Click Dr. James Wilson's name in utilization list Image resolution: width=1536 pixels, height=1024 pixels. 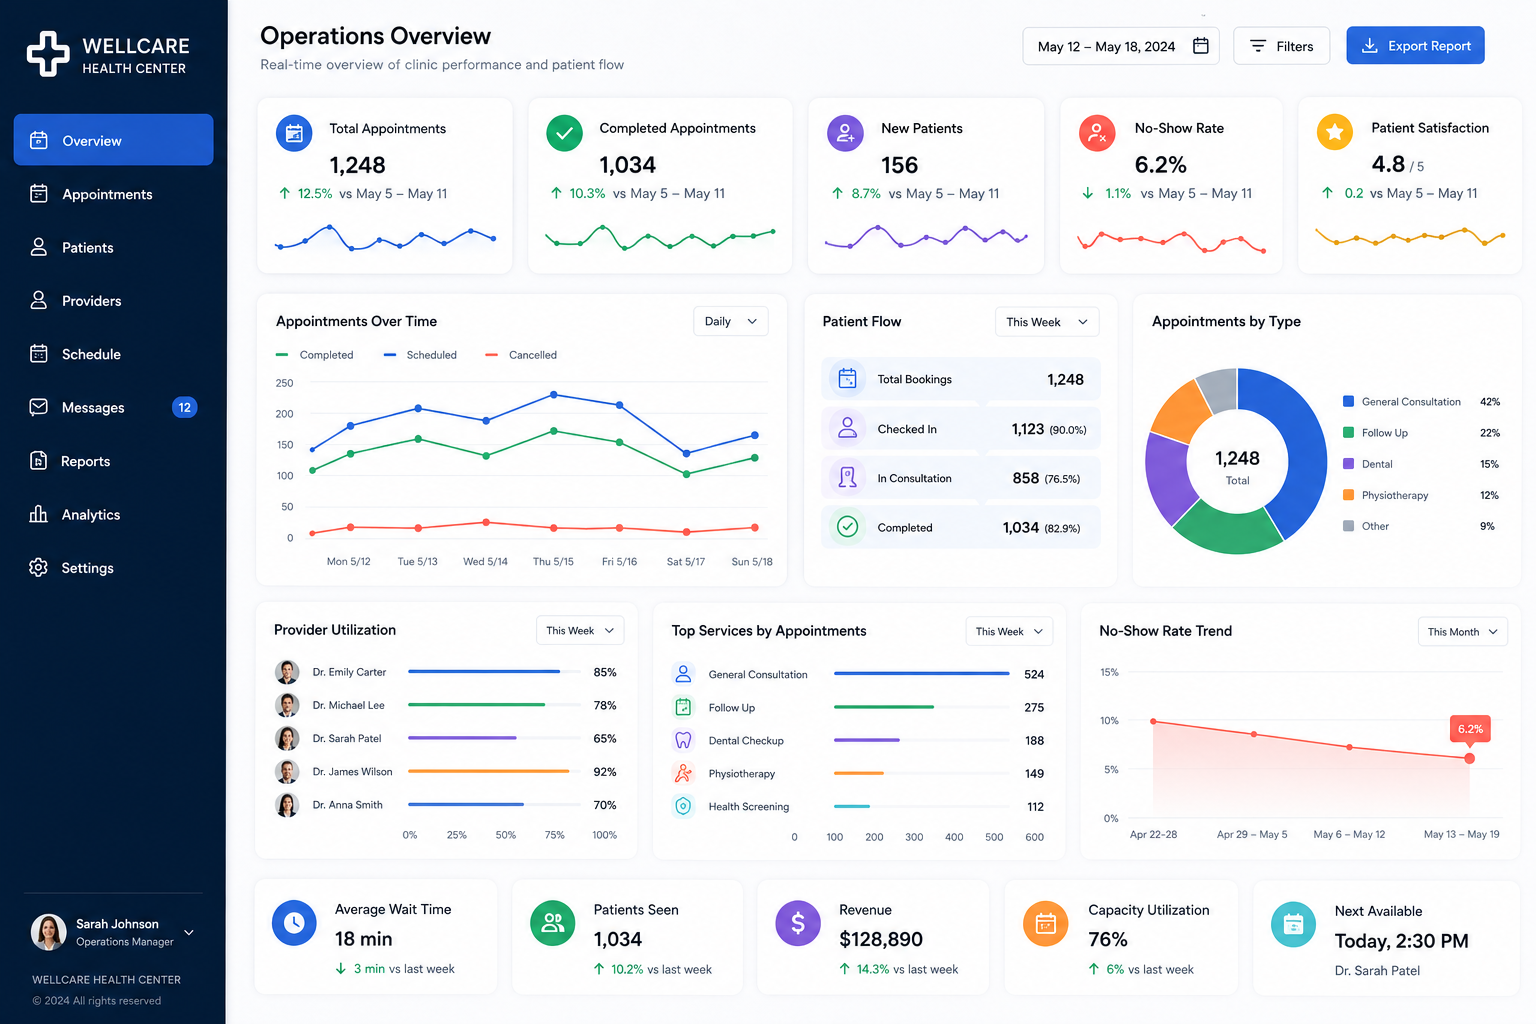tap(352, 771)
